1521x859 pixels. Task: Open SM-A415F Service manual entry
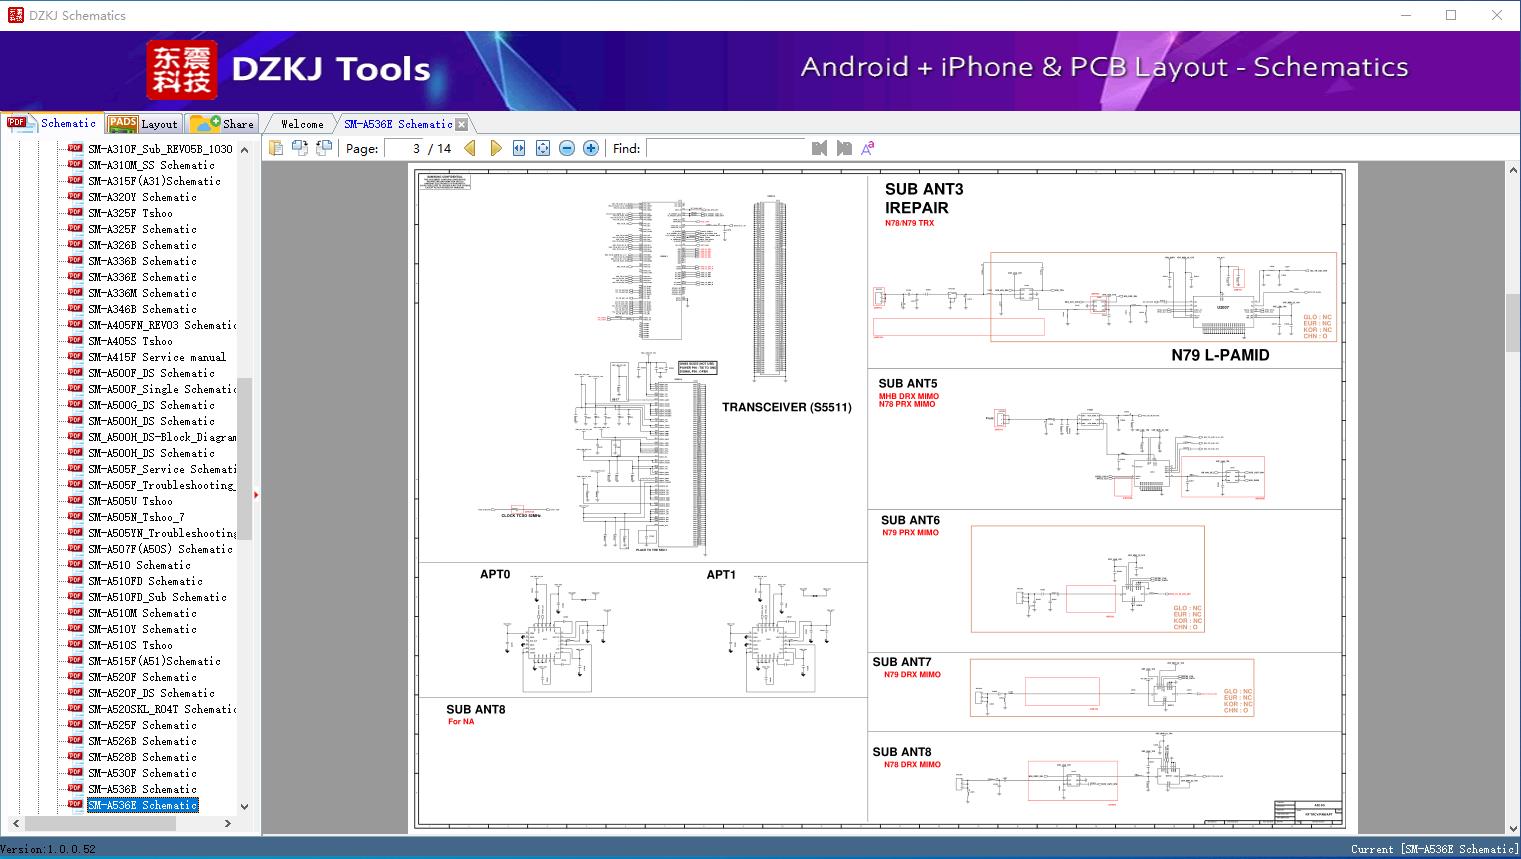coord(157,357)
